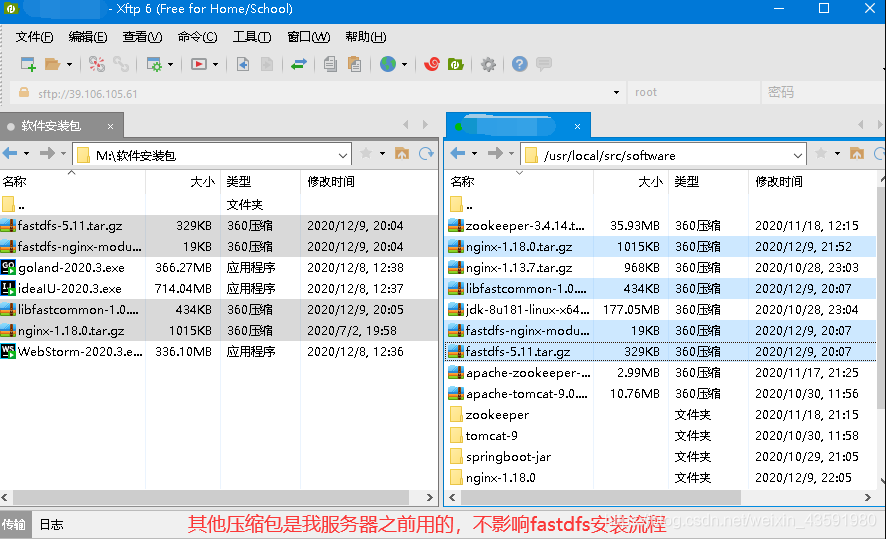886x539 pixels.
Task: Expand the local path M:\软件安装包 dropdown
Action: [342, 155]
